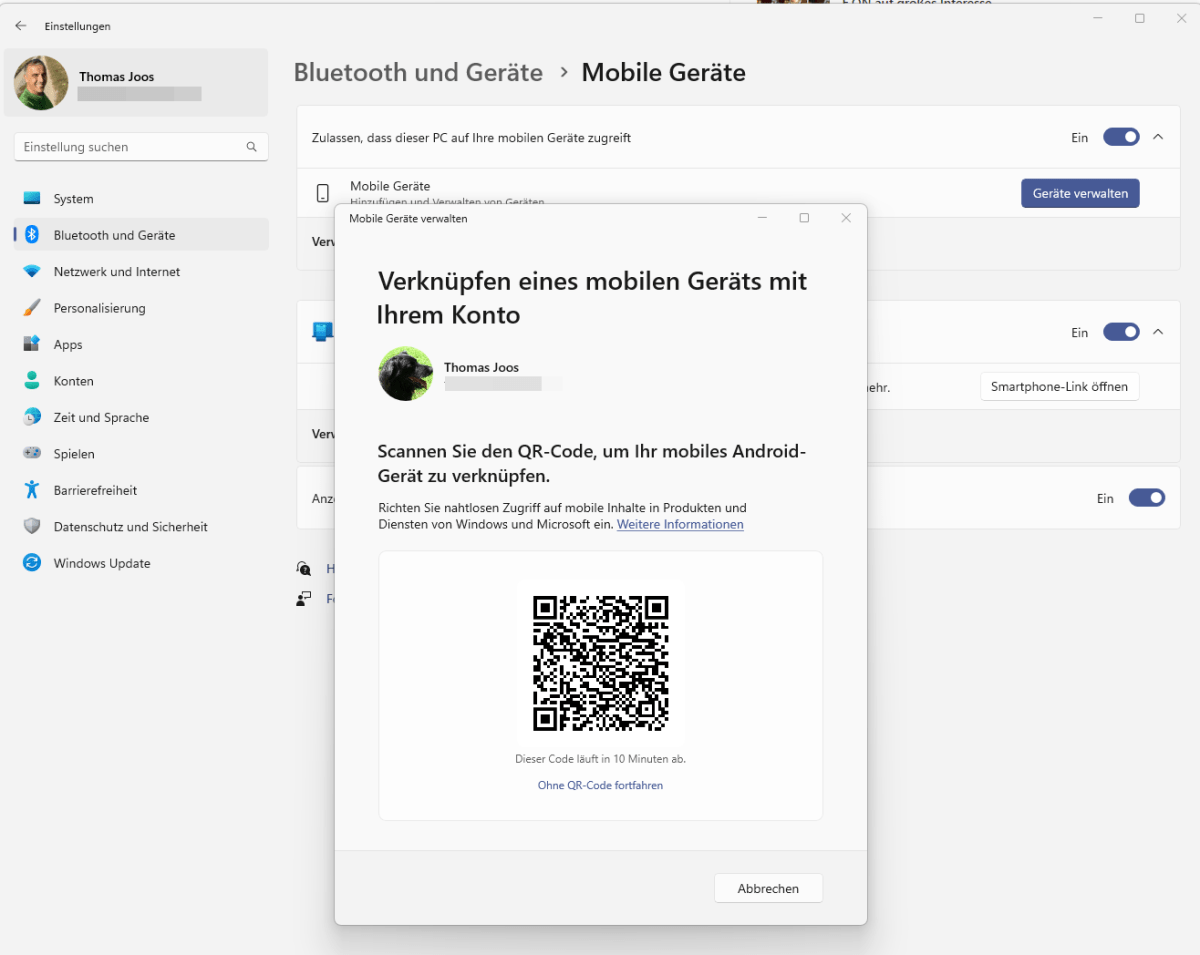
Task: Click the dog profile picture in dialog
Action: pyautogui.click(x=406, y=374)
